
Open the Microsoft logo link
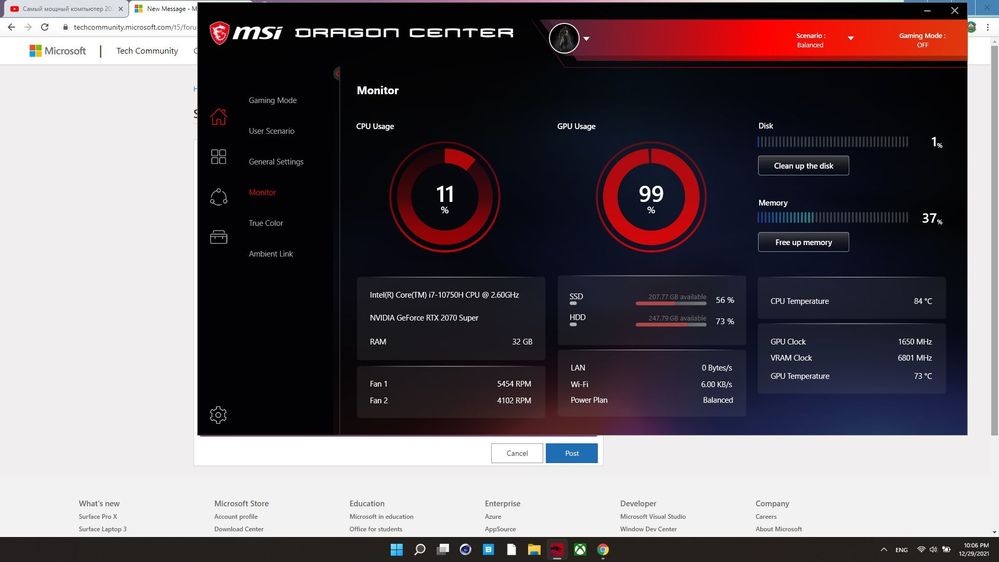click(x=57, y=50)
